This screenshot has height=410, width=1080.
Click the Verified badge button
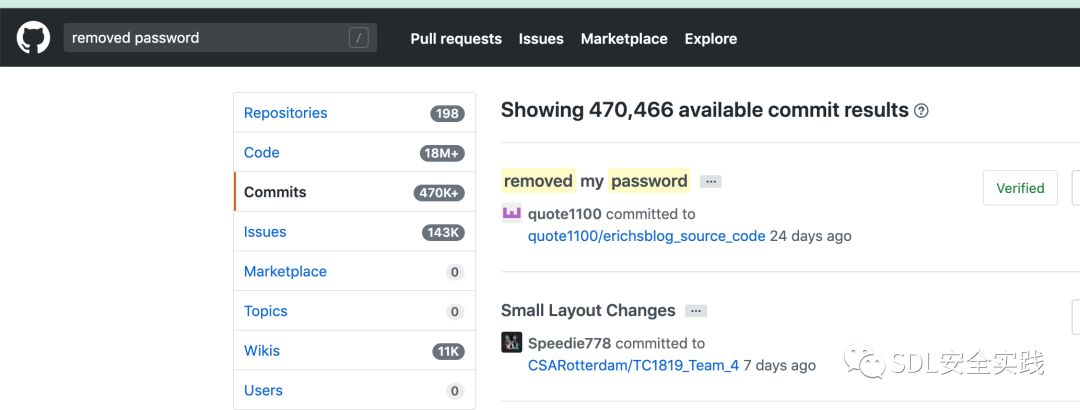tap(1020, 188)
